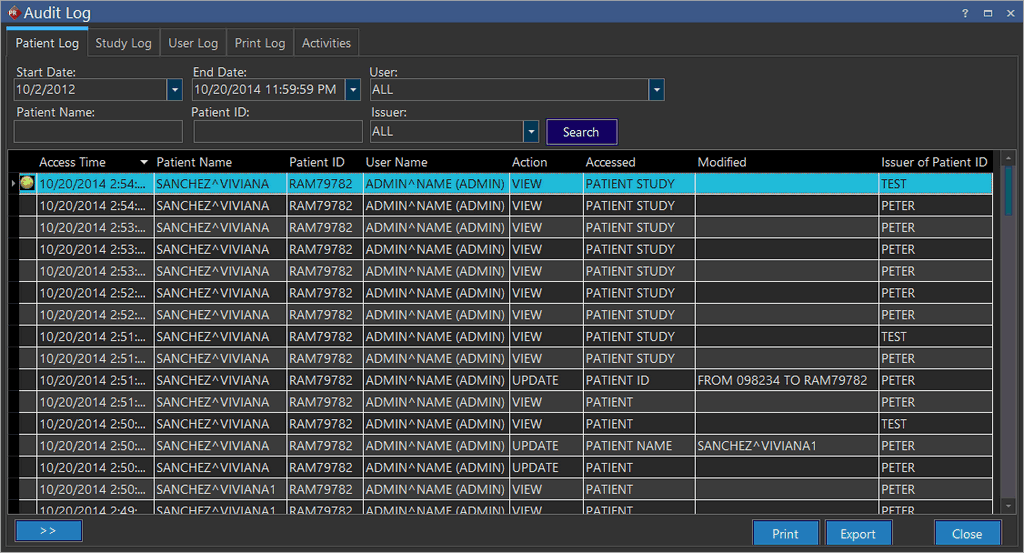Click the double-arrow expand button
The image size is (1024, 553).
coord(48,531)
